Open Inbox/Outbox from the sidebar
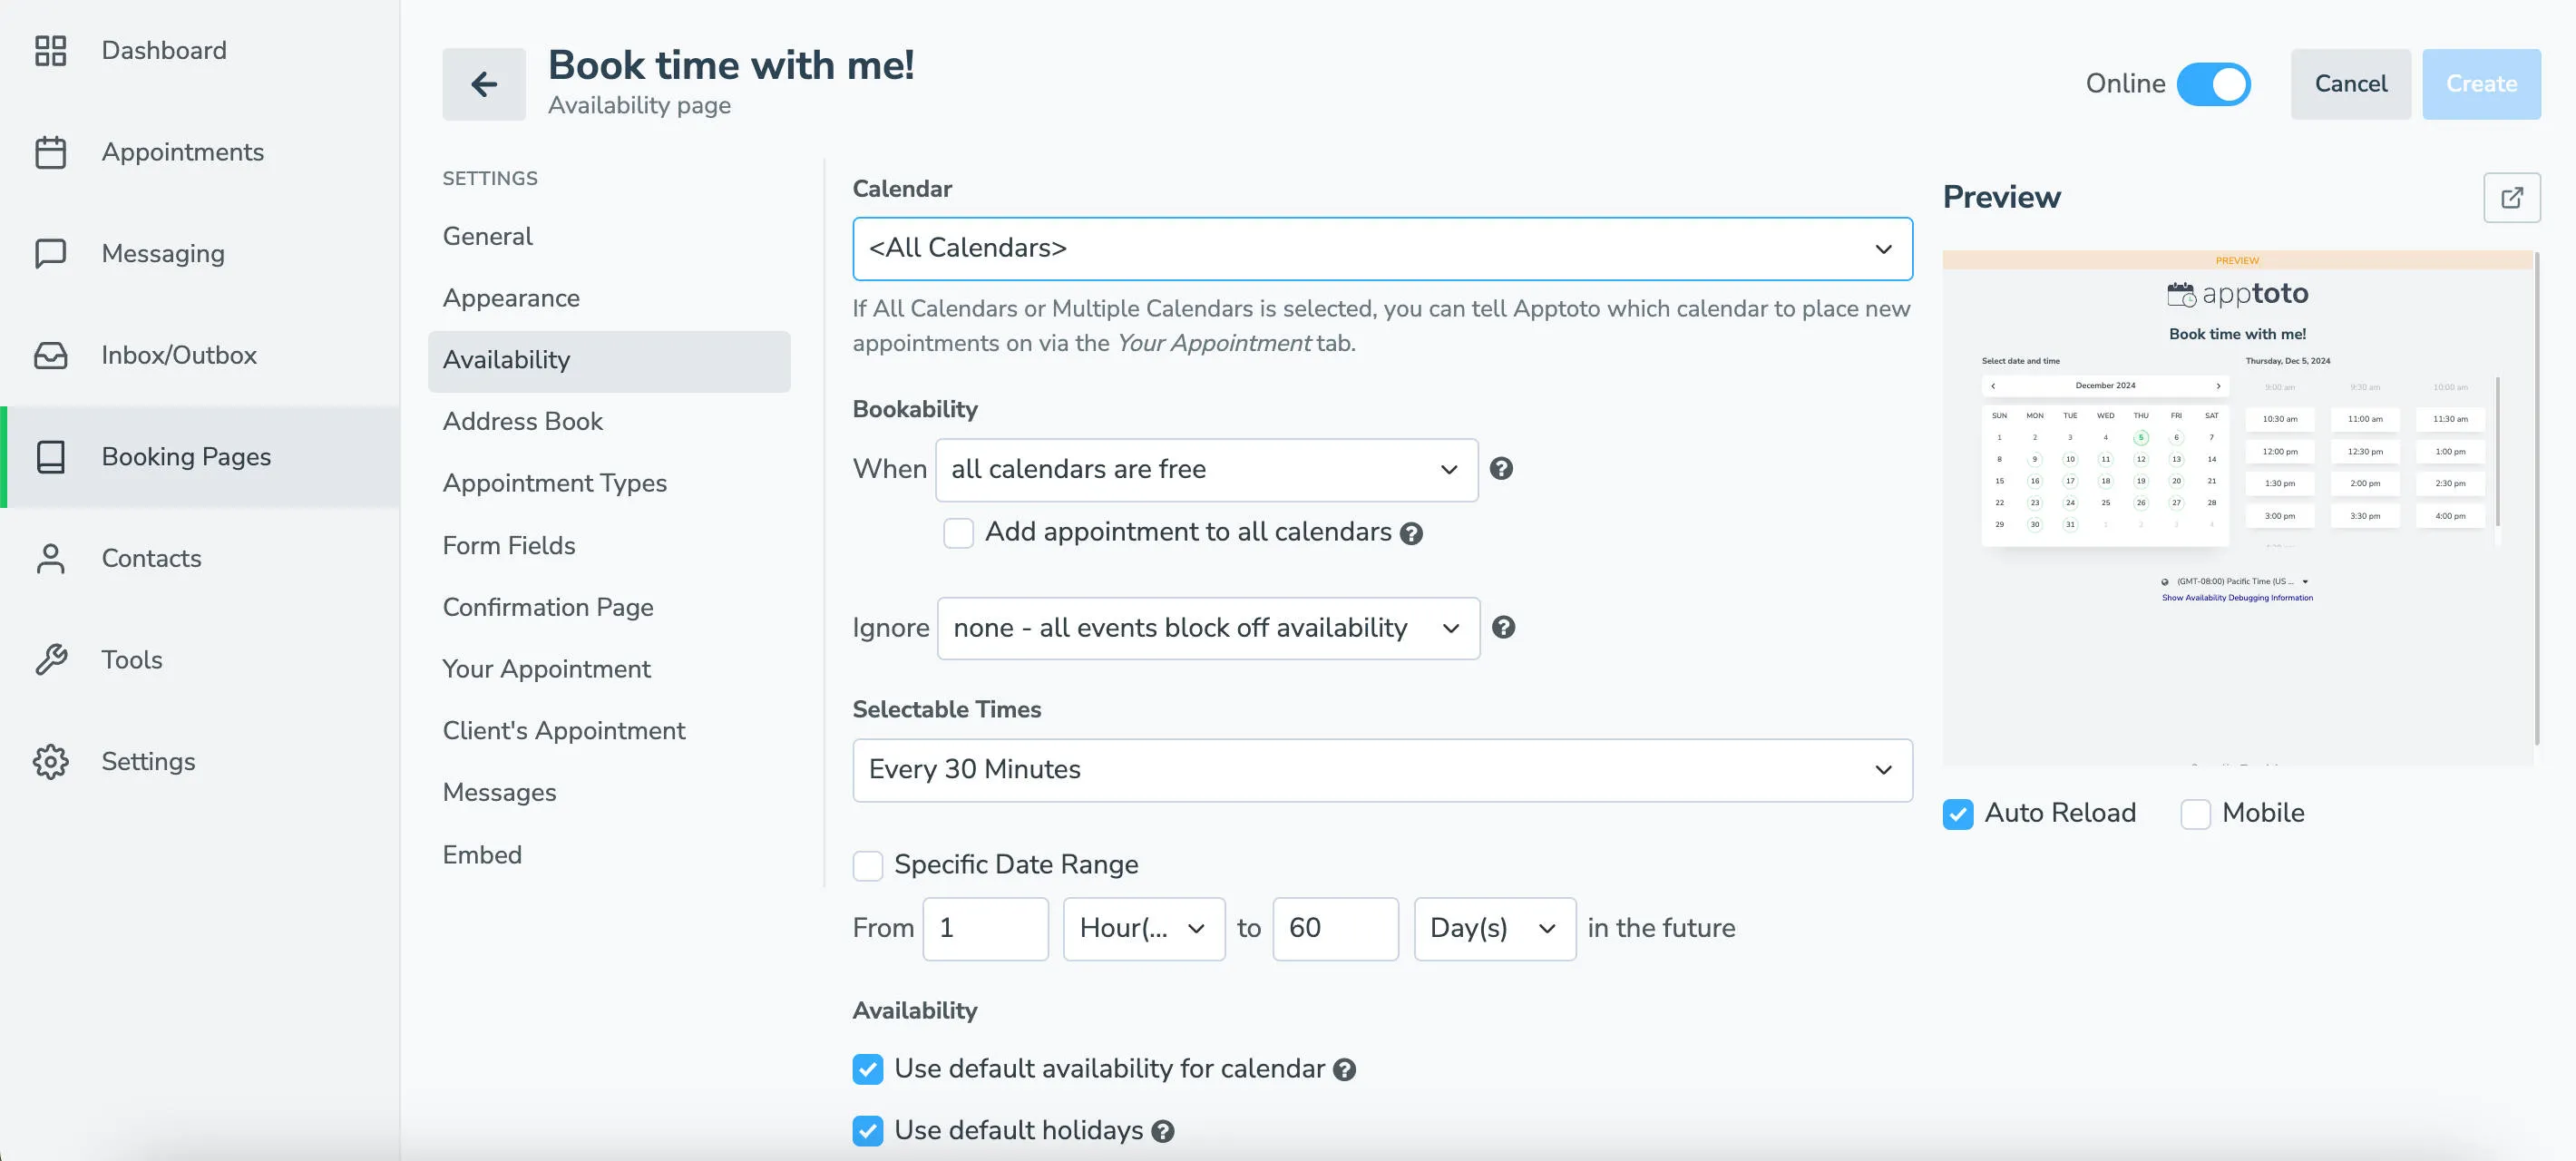This screenshot has height=1161, width=2576. coord(178,354)
